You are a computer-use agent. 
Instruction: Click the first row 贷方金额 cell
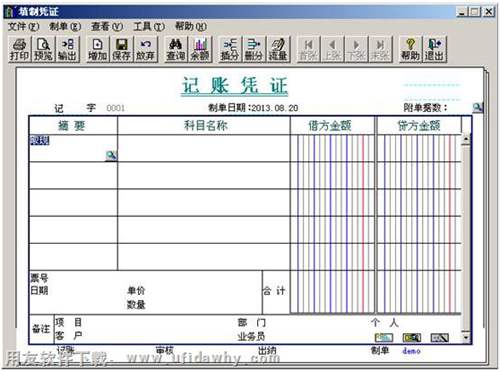pos(419,148)
